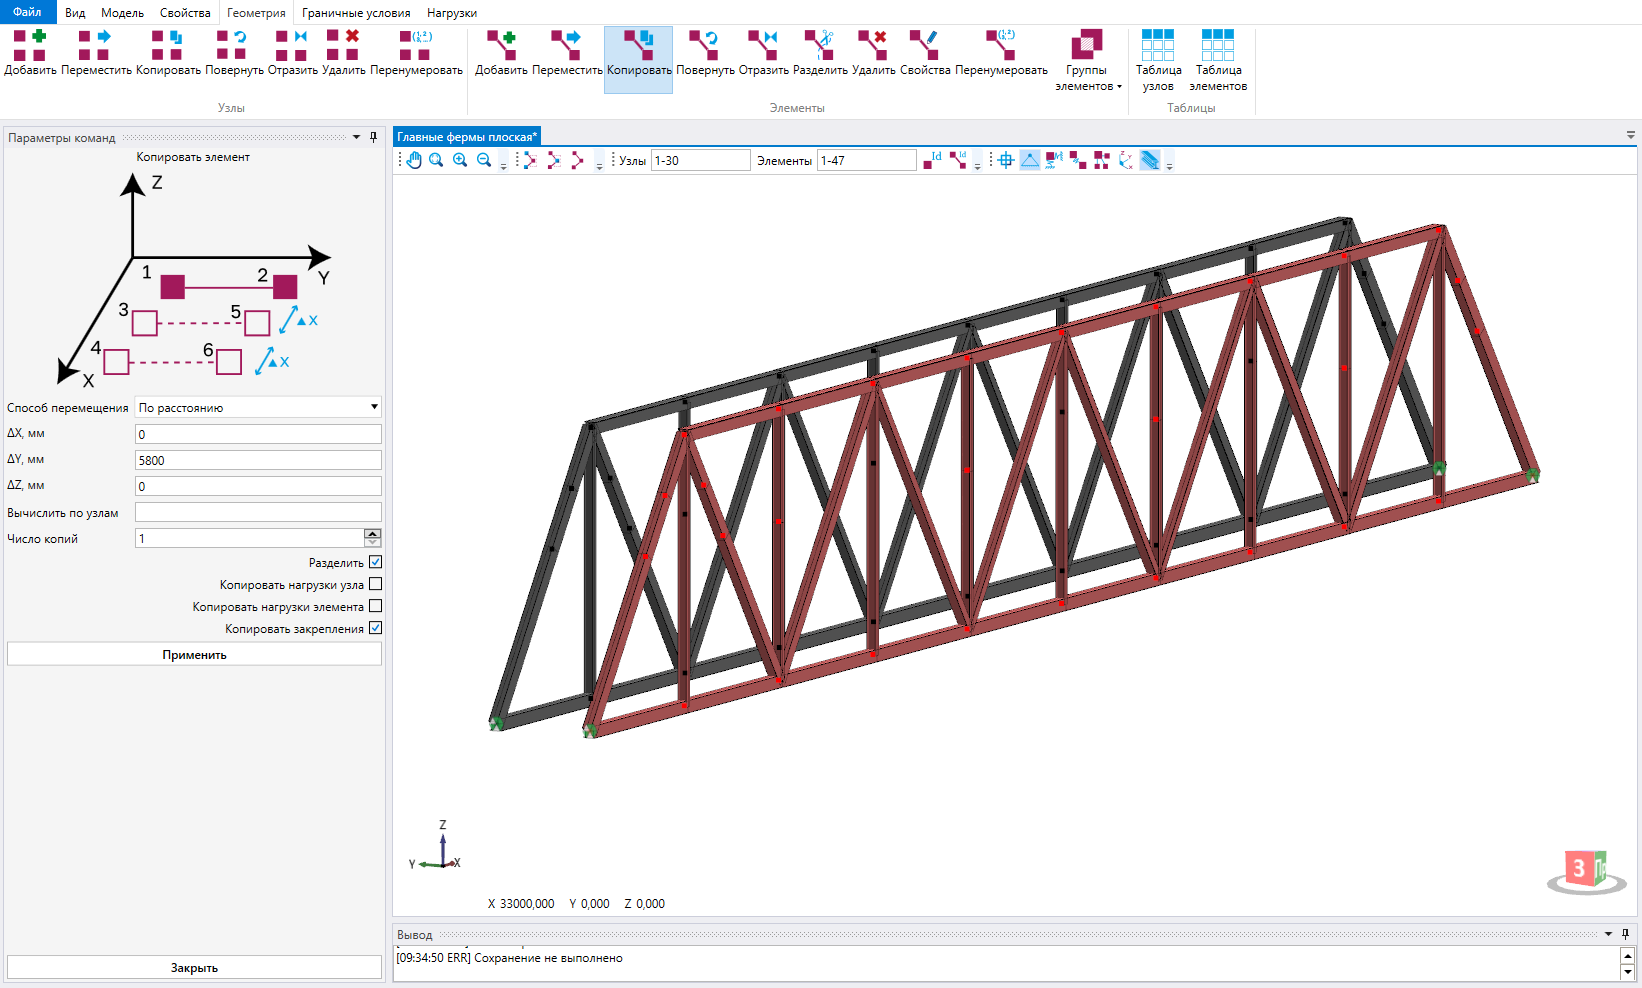Enable Копировать нагрузки узла checkbox
This screenshot has width=1642, height=988.
coord(376,584)
